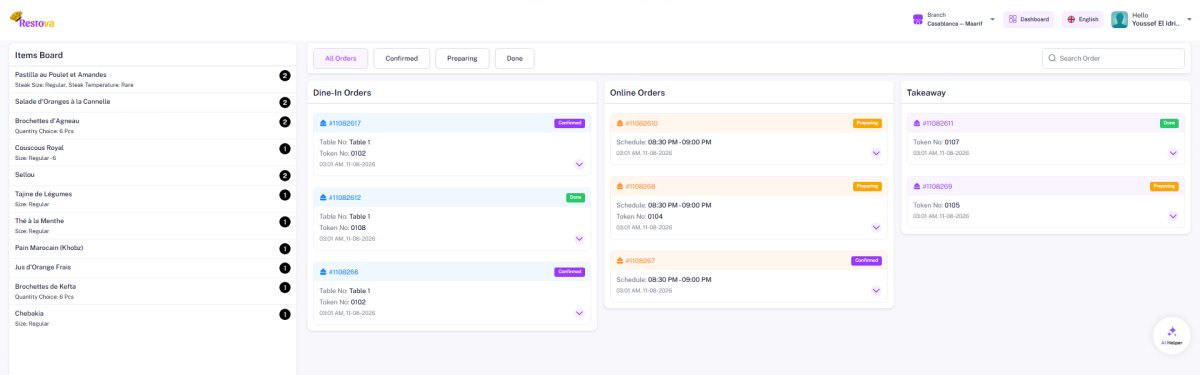Click the icon of takeaway order #1108269

(917, 186)
